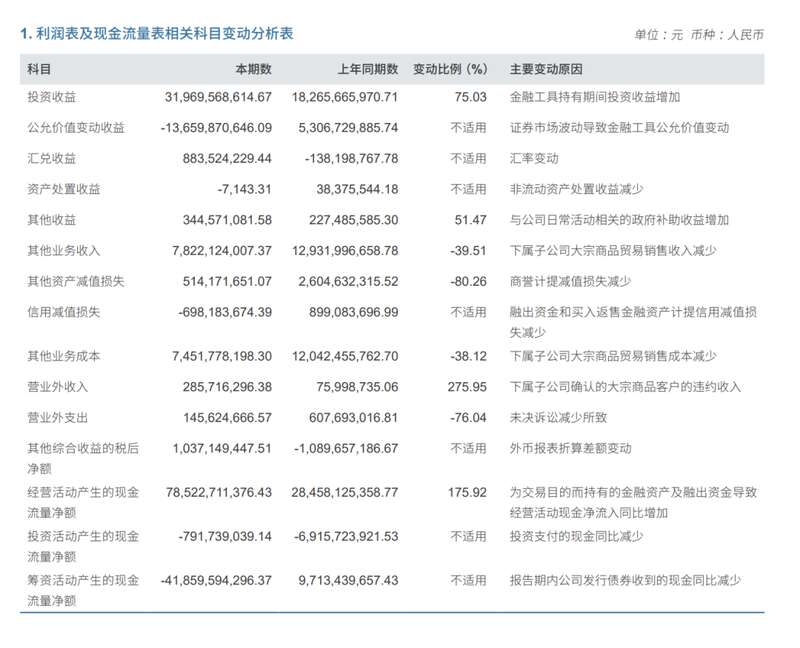This screenshot has height=648, width=800.
Task: Click the reason 证券市场波动导致金融工具公允价值变动
Action: click(x=619, y=128)
